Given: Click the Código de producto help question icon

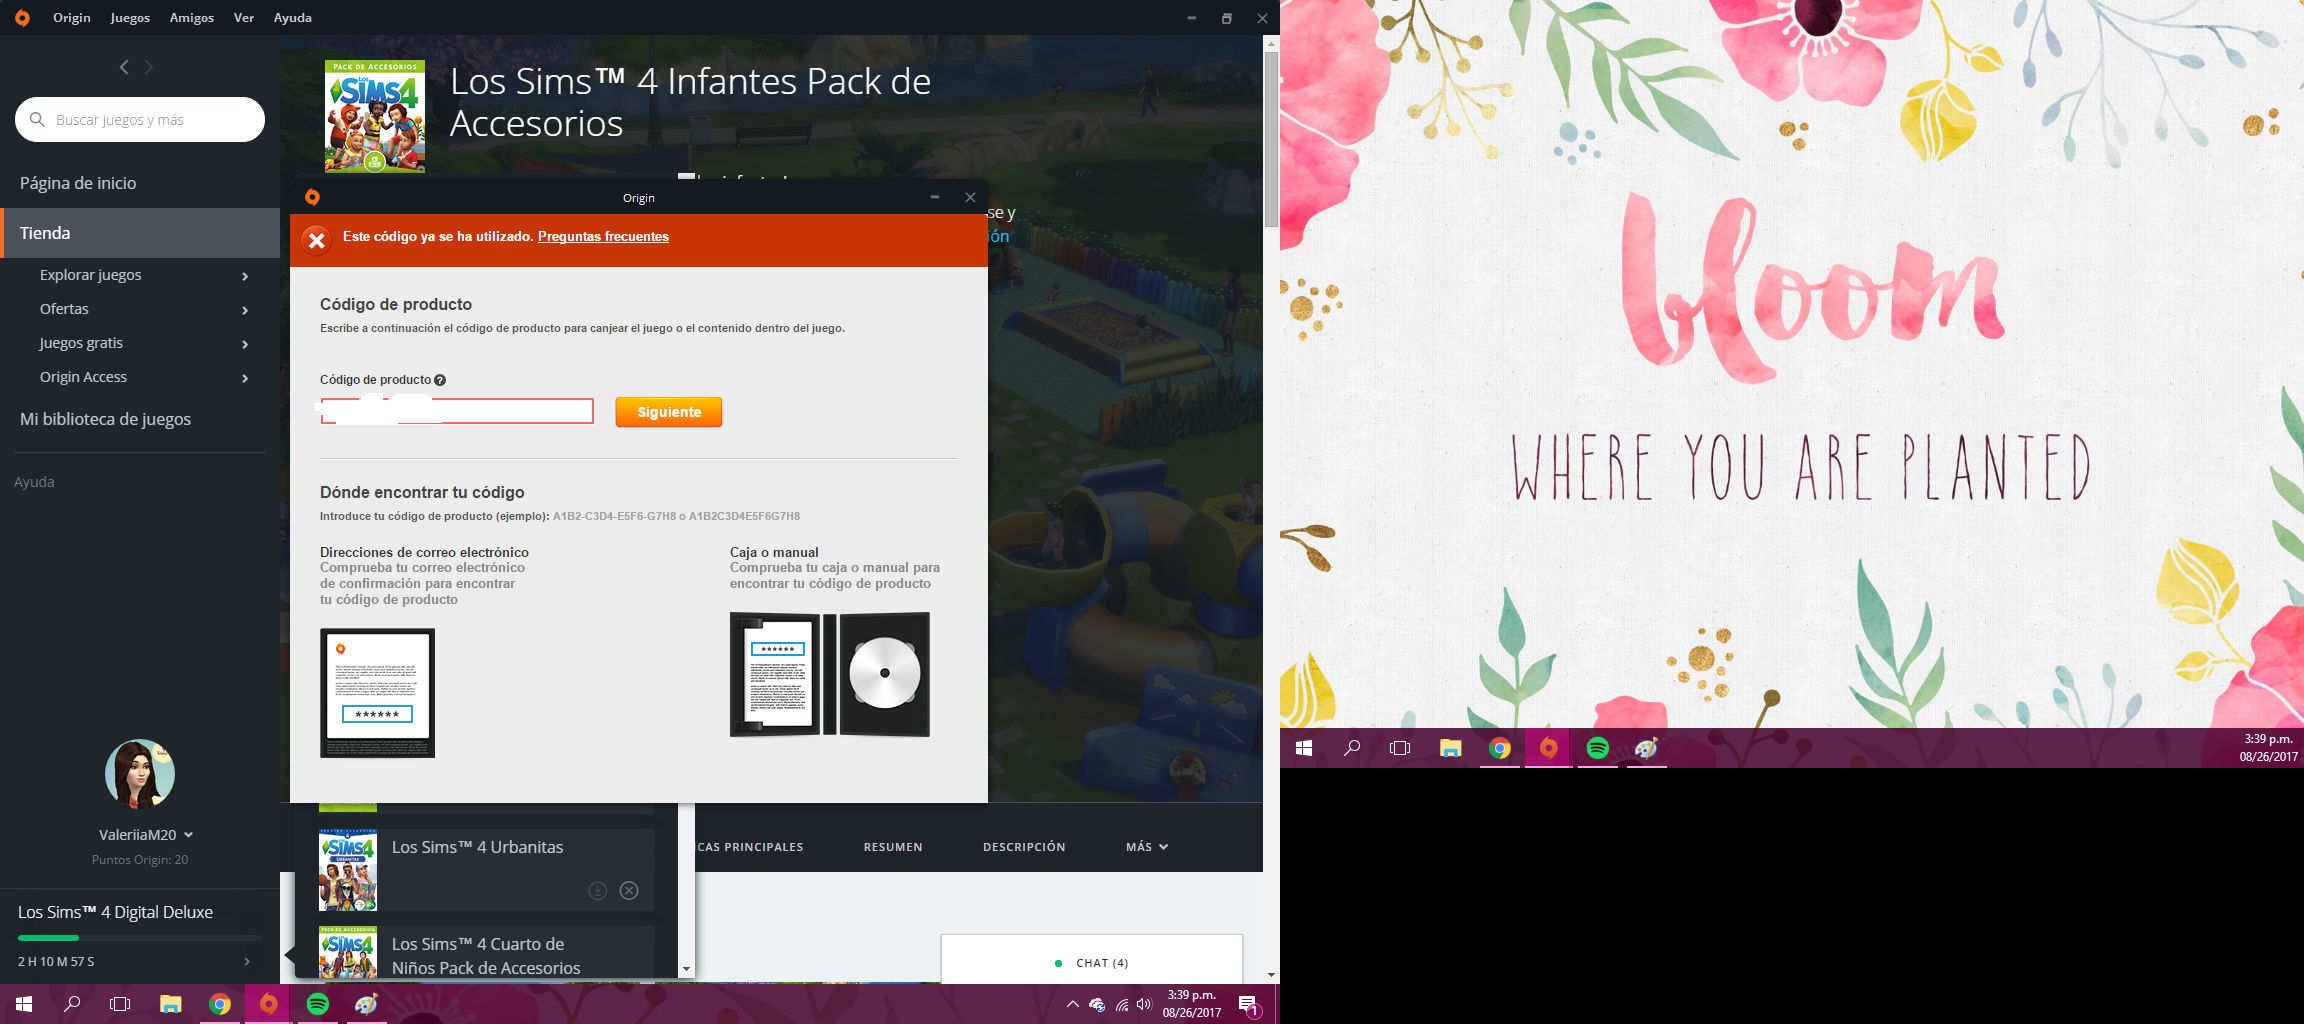Looking at the screenshot, I should (x=440, y=380).
